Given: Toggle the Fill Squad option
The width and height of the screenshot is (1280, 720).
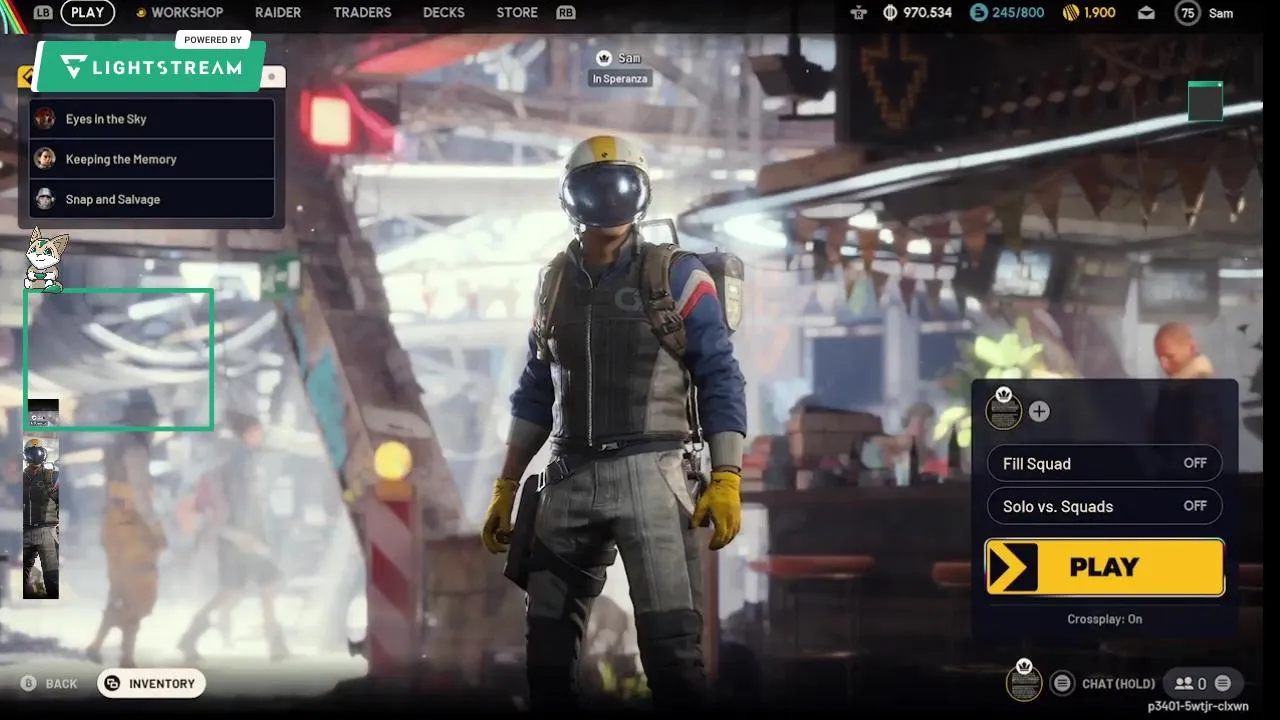Looking at the screenshot, I should point(1104,464).
